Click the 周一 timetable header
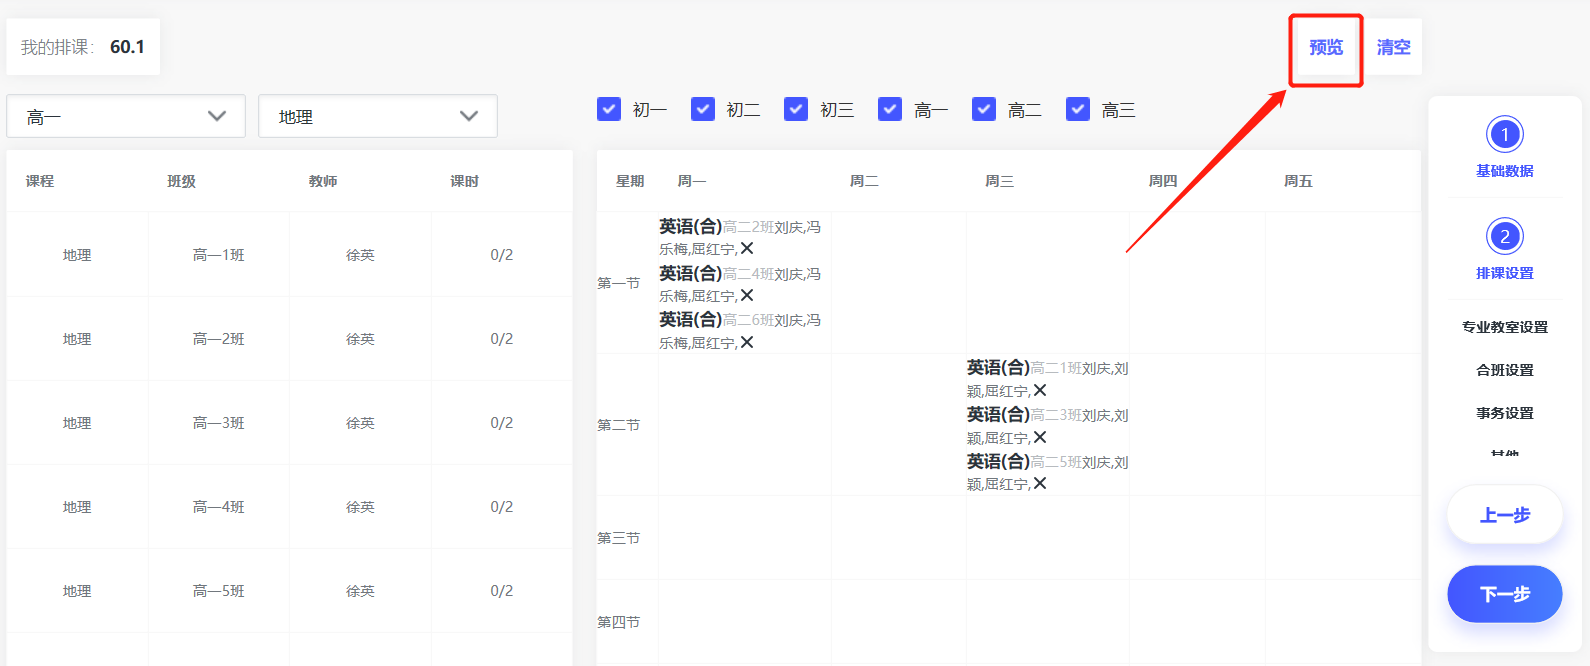The height and width of the screenshot is (666, 1590). [x=692, y=181]
